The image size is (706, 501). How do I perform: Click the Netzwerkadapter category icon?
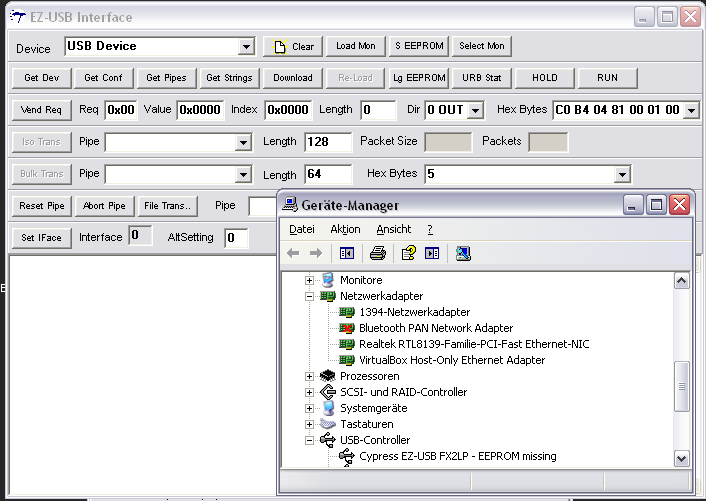(x=328, y=296)
